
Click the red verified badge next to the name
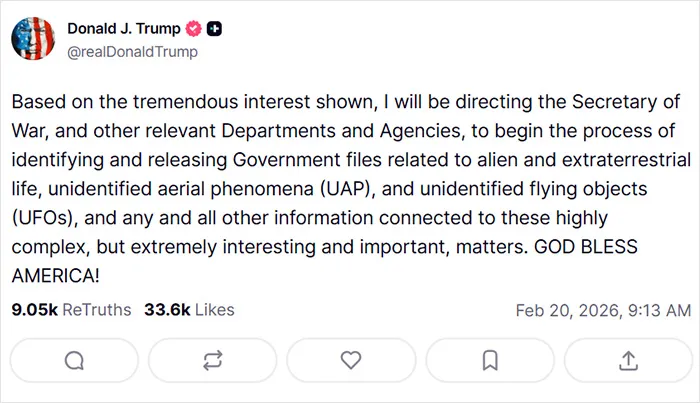coord(193,29)
